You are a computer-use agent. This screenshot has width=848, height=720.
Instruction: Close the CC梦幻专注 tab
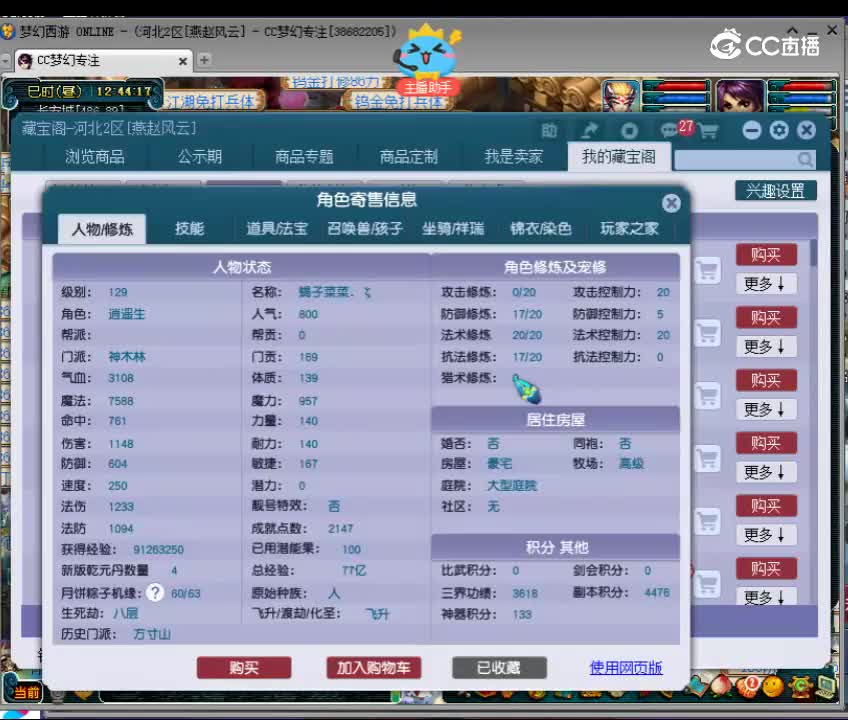pos(183,61)
